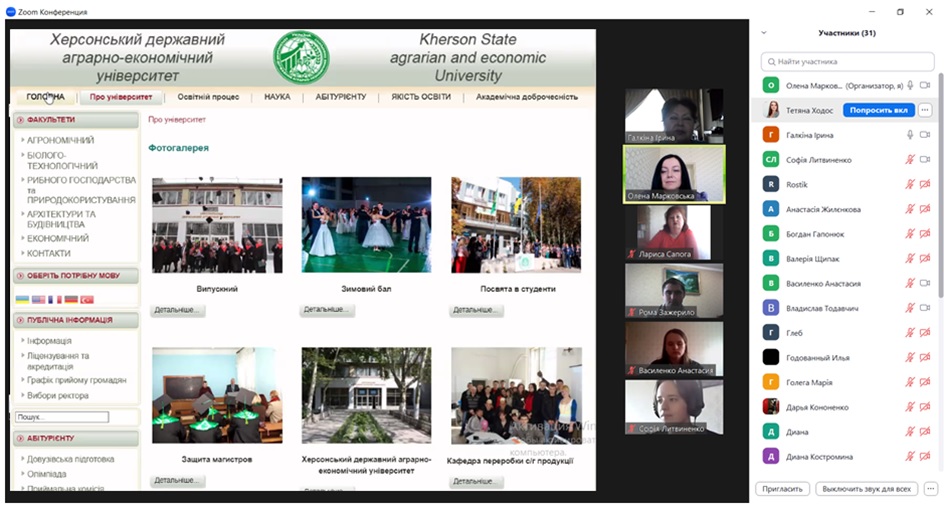Open Про університет menu tab
Image resolution: width=944 pixels, height=505 pixels.
click(121, 96)
